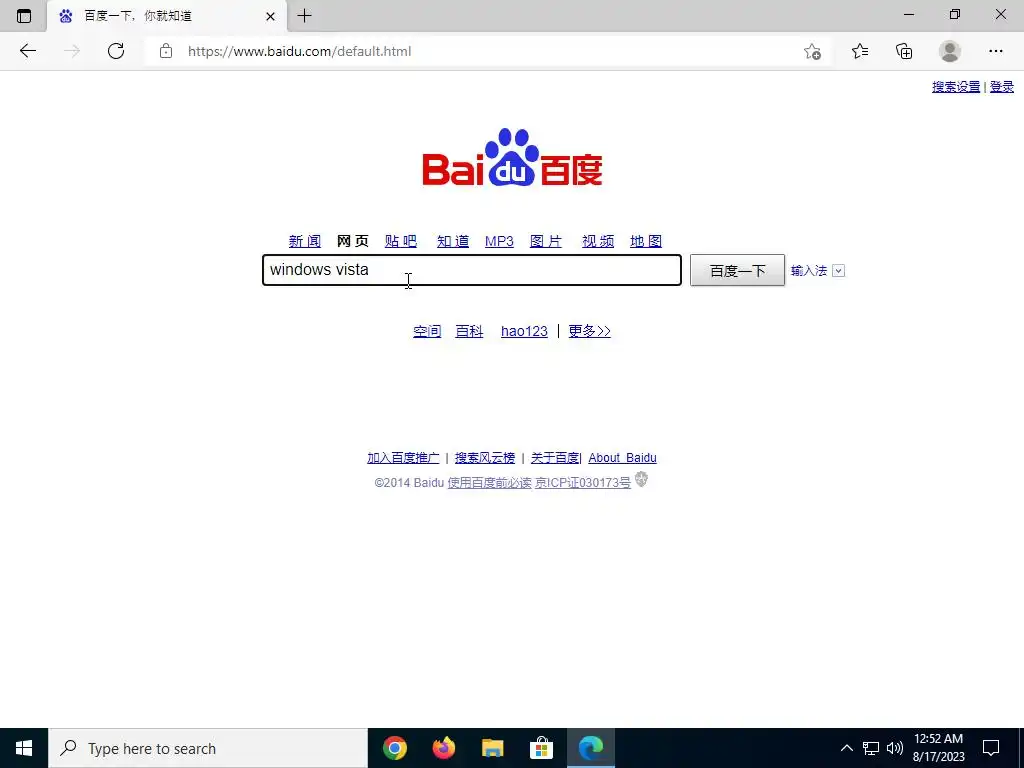Open the Collections icon
Viewport: 1024px width, 768px height.
(904, 51)
